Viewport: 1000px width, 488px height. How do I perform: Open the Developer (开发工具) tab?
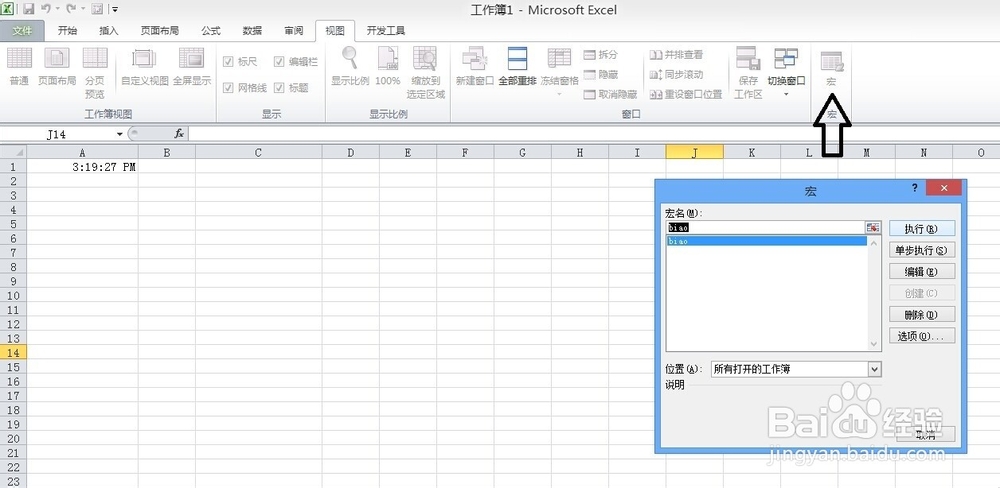point(385,31)
